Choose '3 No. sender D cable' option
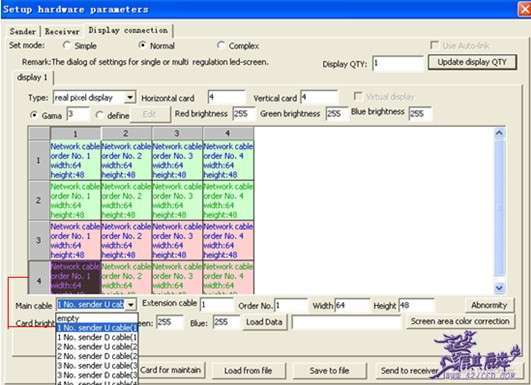 pyautogui.click(x=97, y=375)
